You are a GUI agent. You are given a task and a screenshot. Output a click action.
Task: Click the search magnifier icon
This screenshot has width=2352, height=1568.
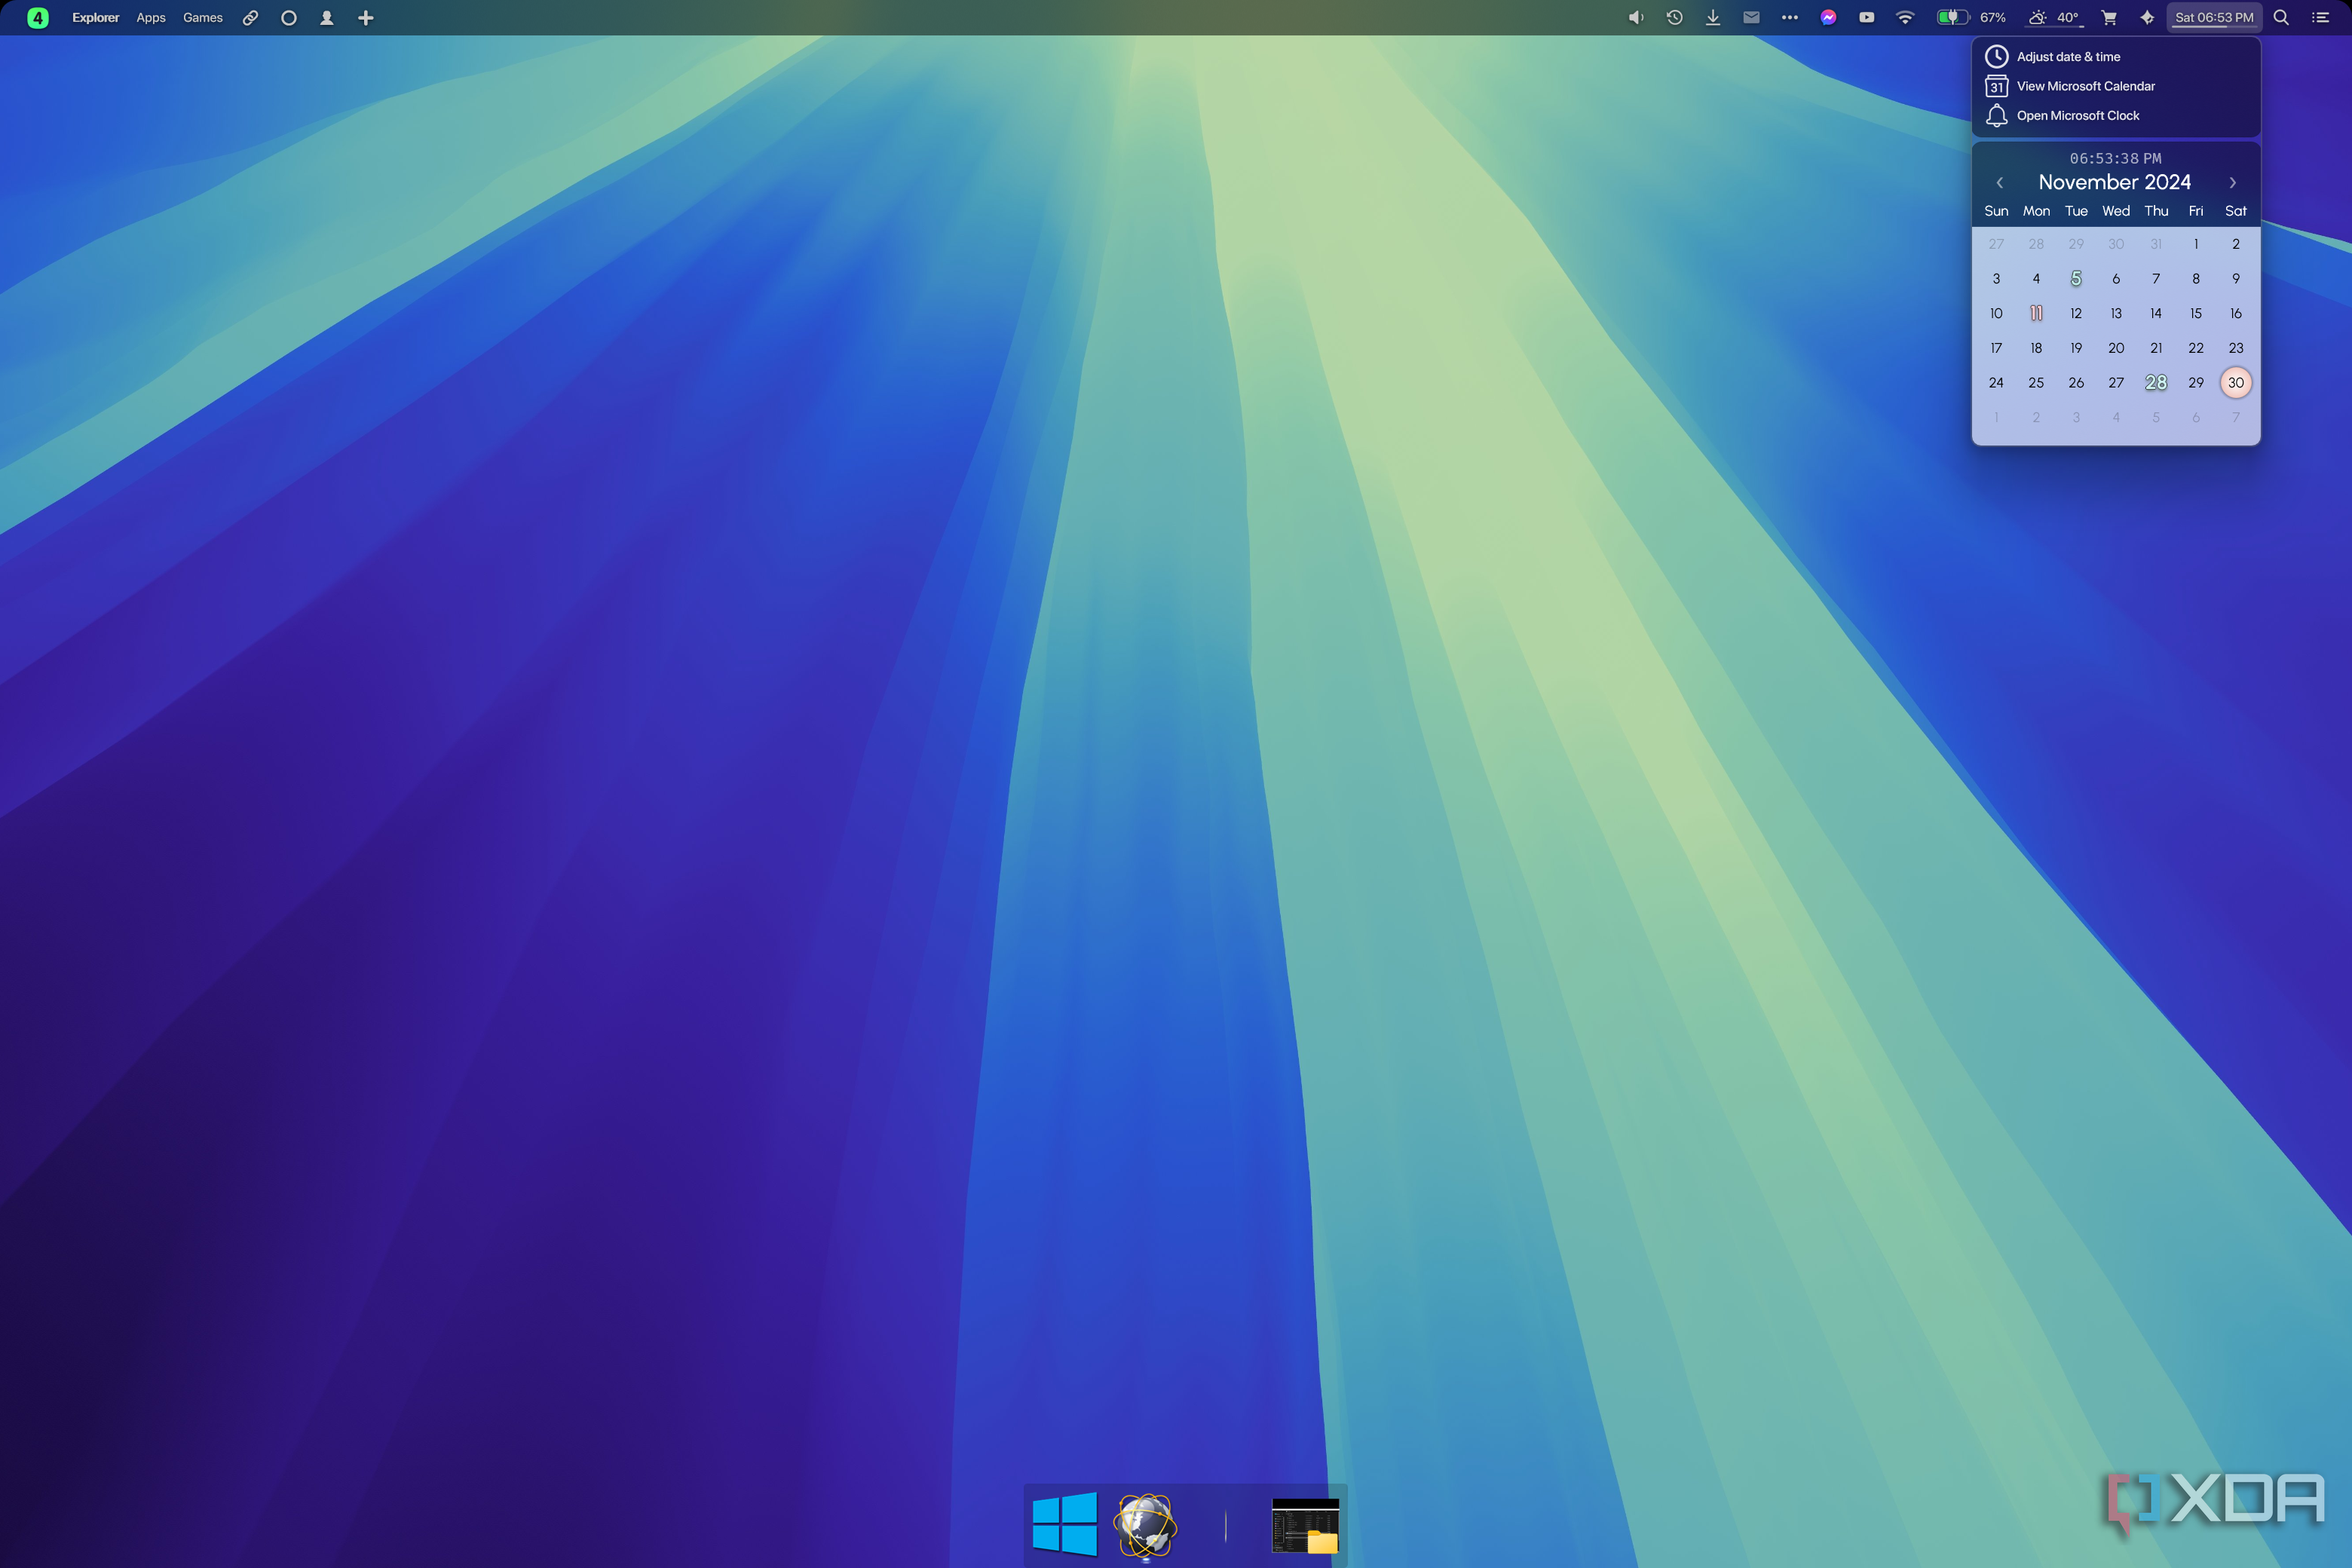pyautogui.click(x=2282, y=17)
